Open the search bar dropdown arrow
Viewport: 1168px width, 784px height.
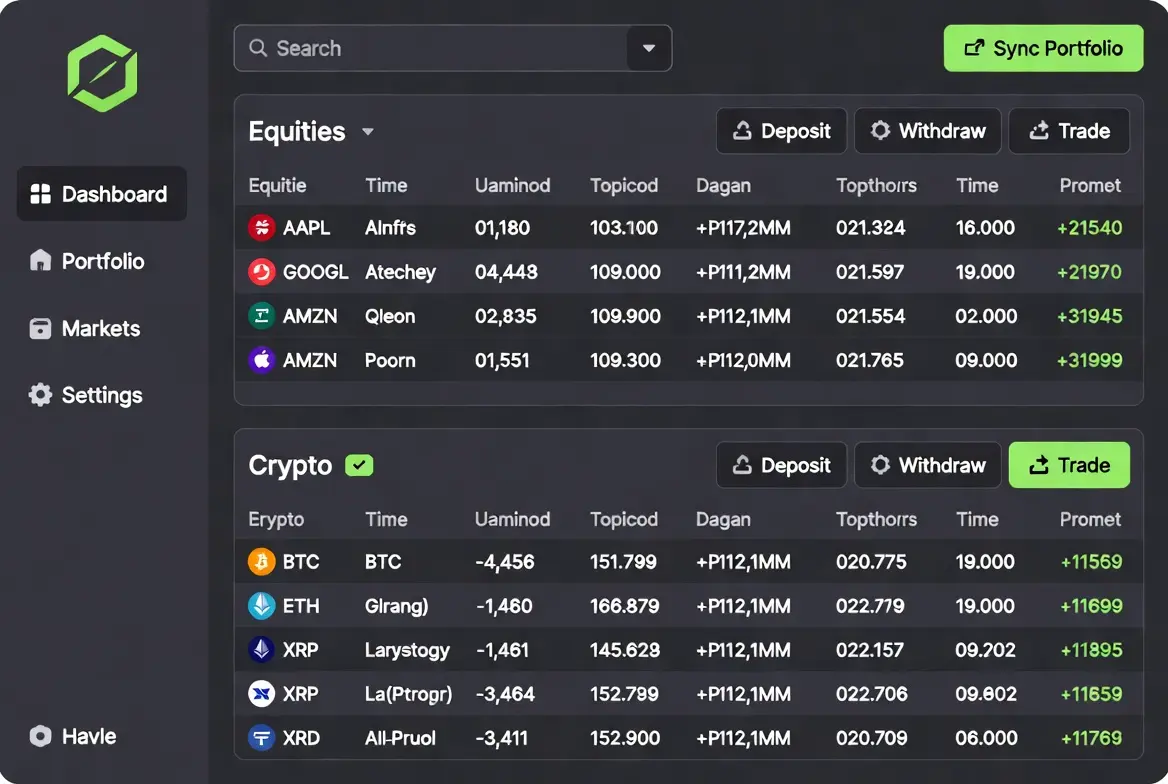[x=649, y=48]
